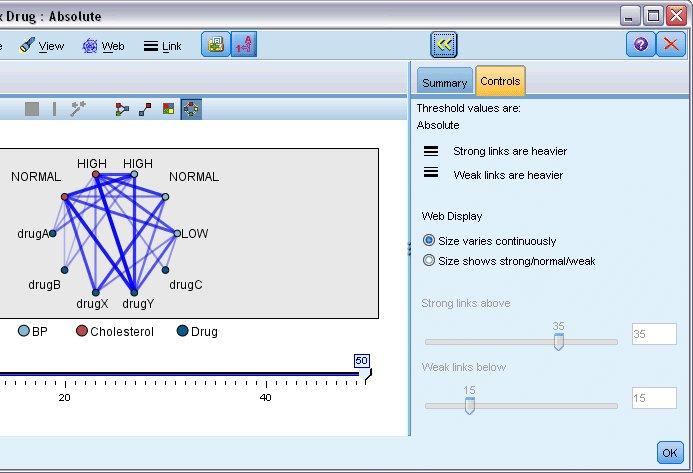This screenshot has height=473, width=693.
Task: Select Size varies continuously radio button
Action: click(429, 240)
